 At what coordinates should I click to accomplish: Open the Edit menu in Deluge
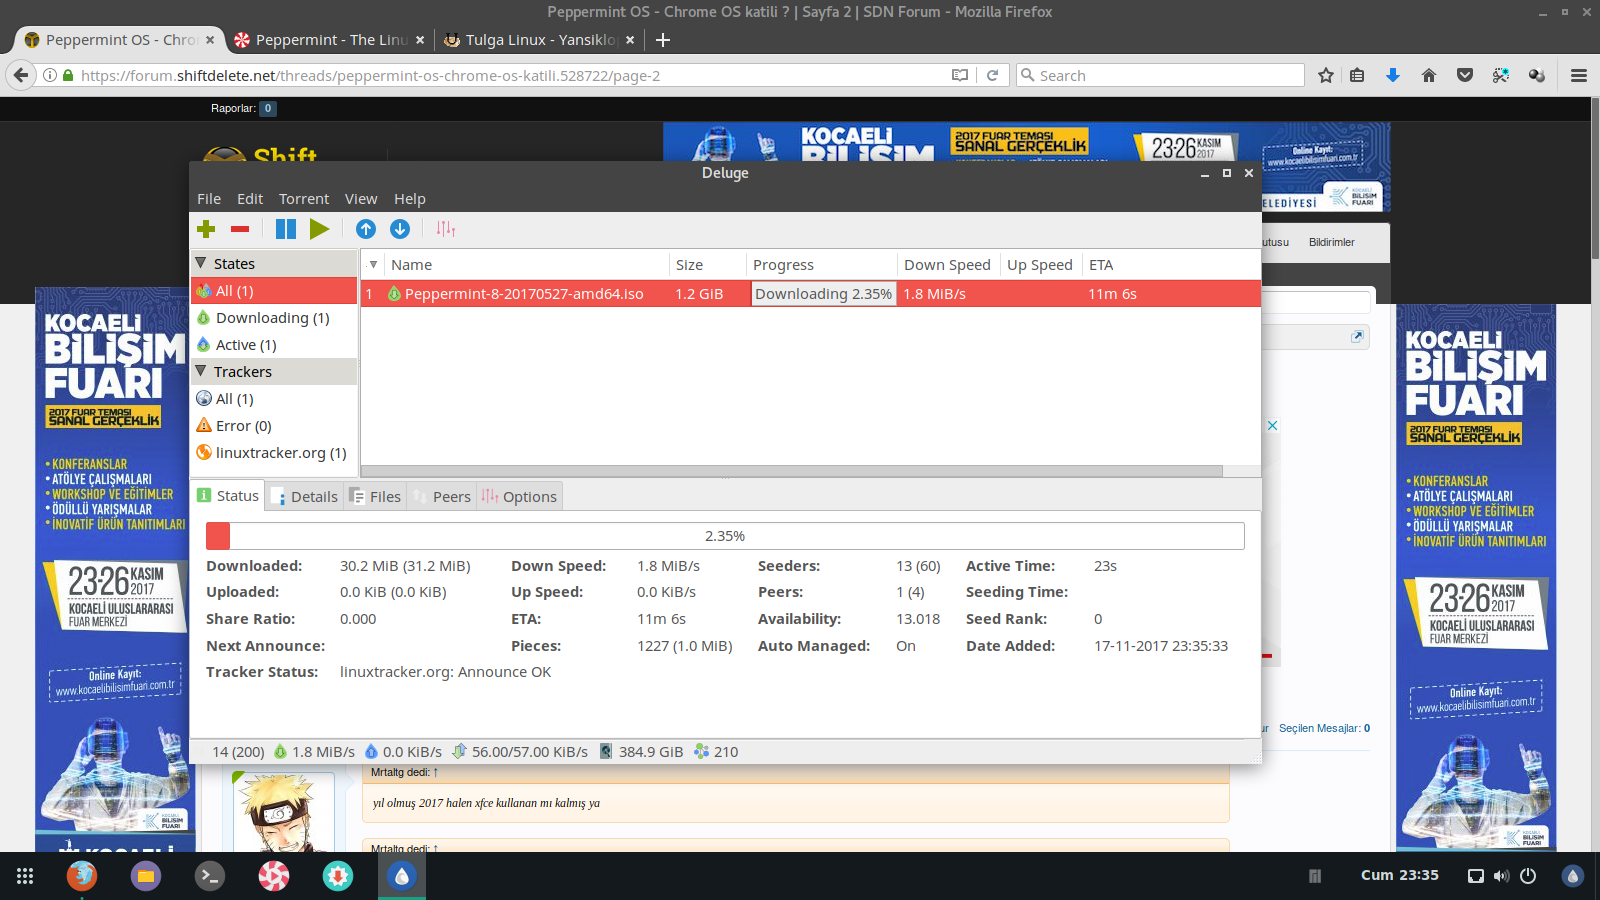(x=250, y=199)
